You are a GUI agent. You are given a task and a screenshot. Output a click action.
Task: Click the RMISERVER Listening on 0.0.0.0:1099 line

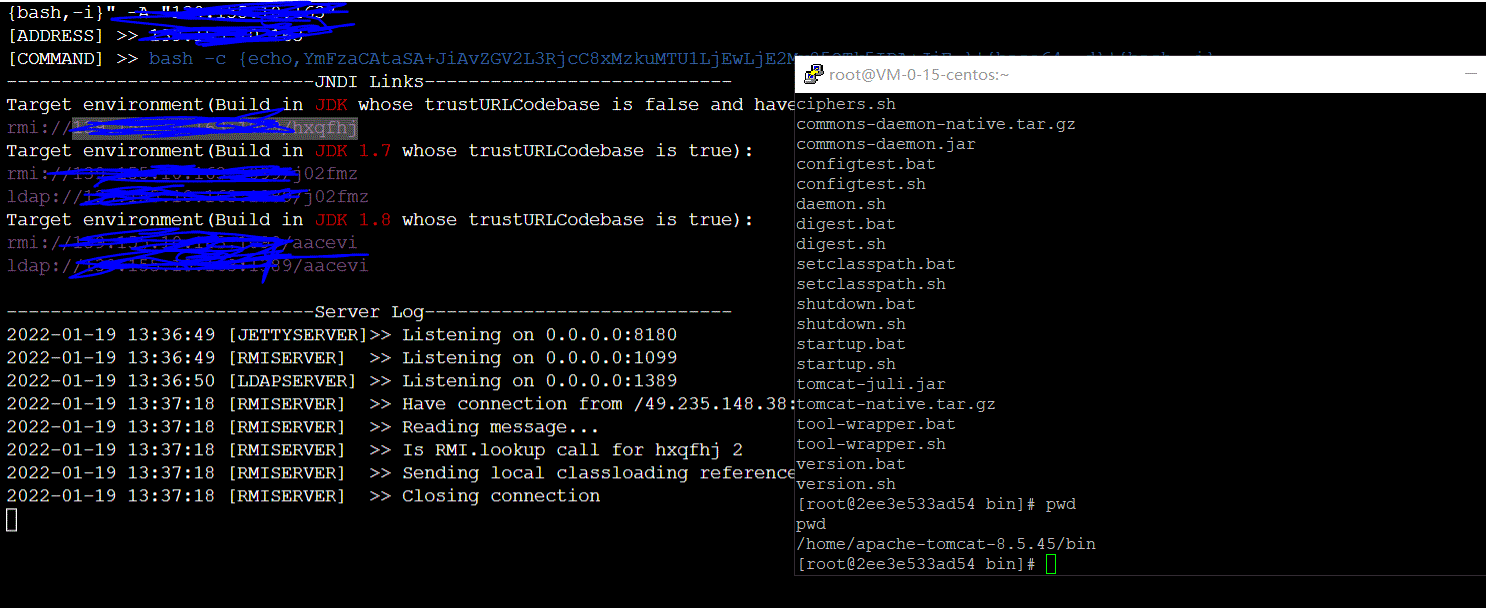click(342, 358)
